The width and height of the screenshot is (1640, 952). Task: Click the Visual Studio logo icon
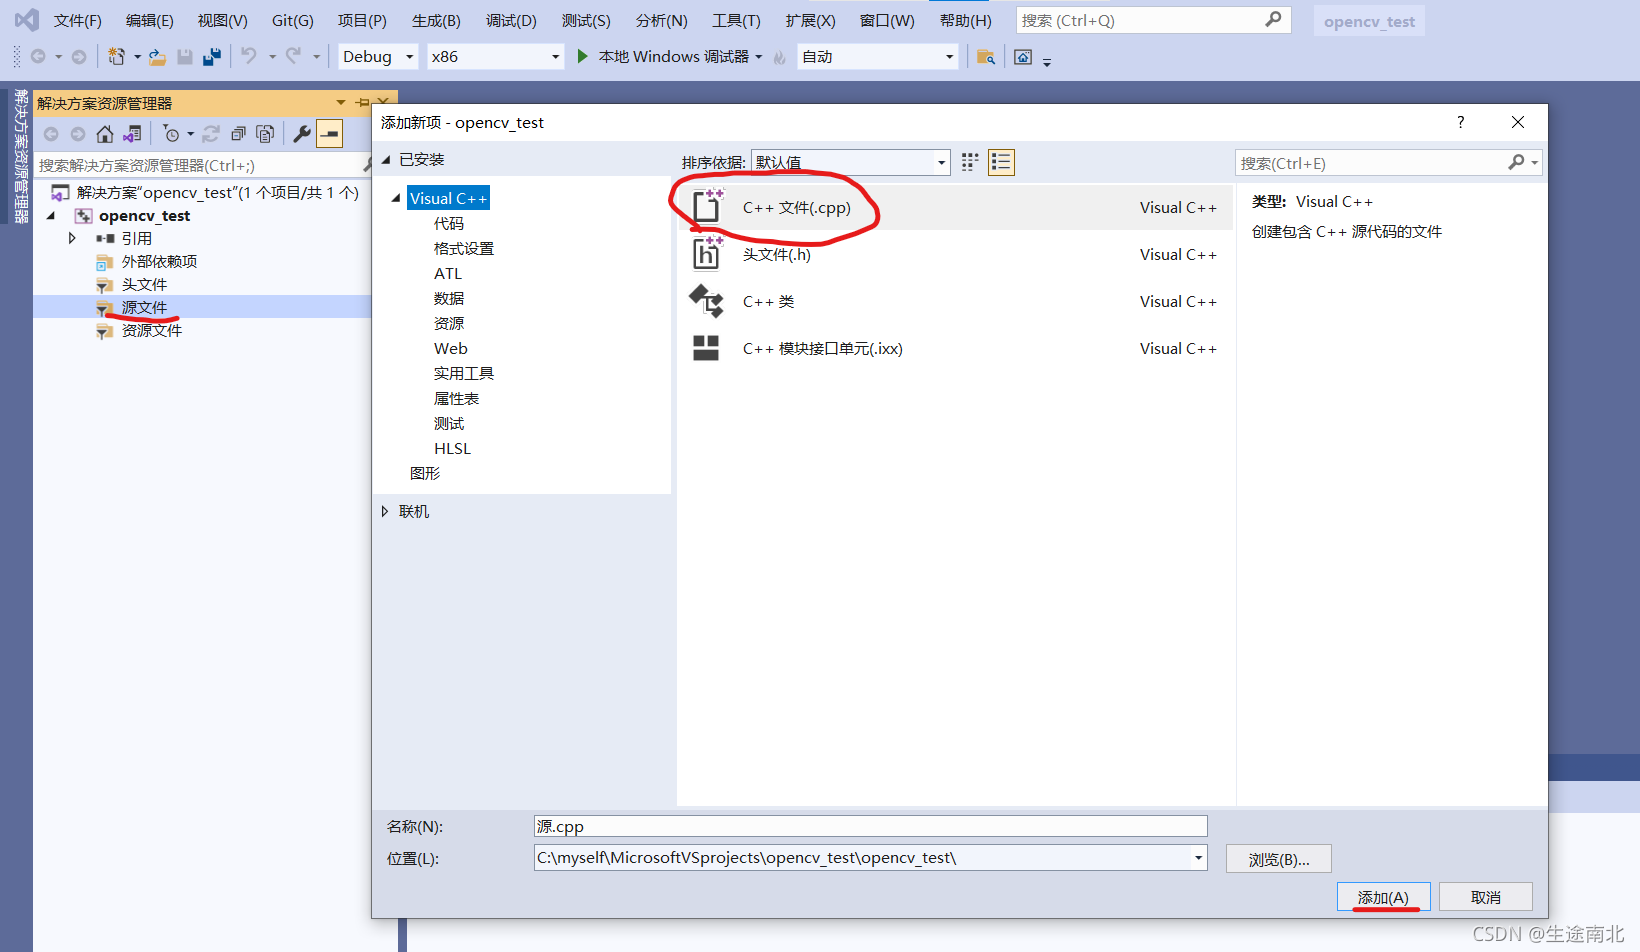coord(27,20)
